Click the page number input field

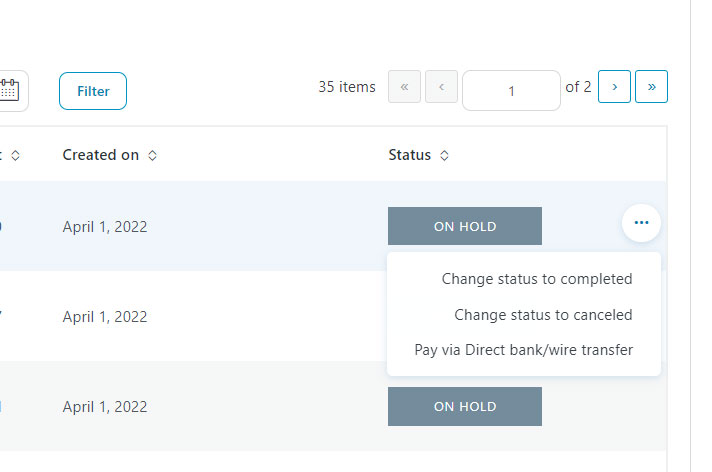click(x=511, y=91)
